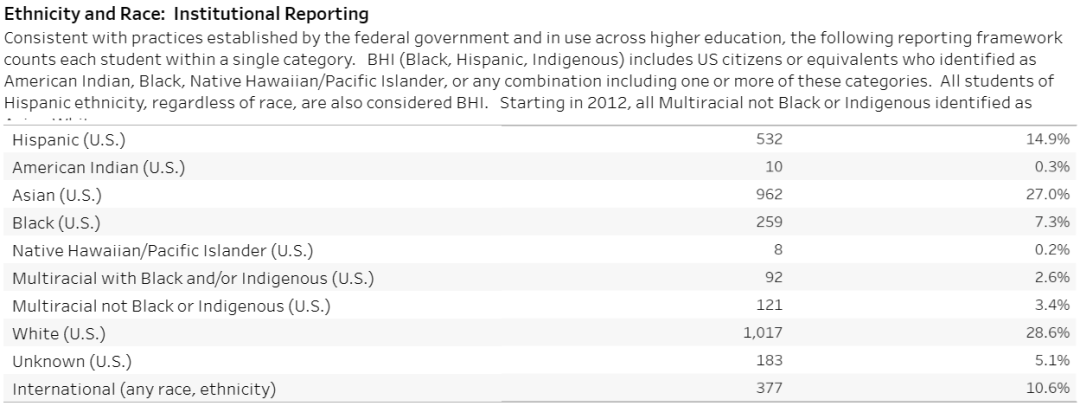1080x406 pixels.
Task: Click the 962 count for Asian
Action: pyautogui.click(x=769, y=194)
